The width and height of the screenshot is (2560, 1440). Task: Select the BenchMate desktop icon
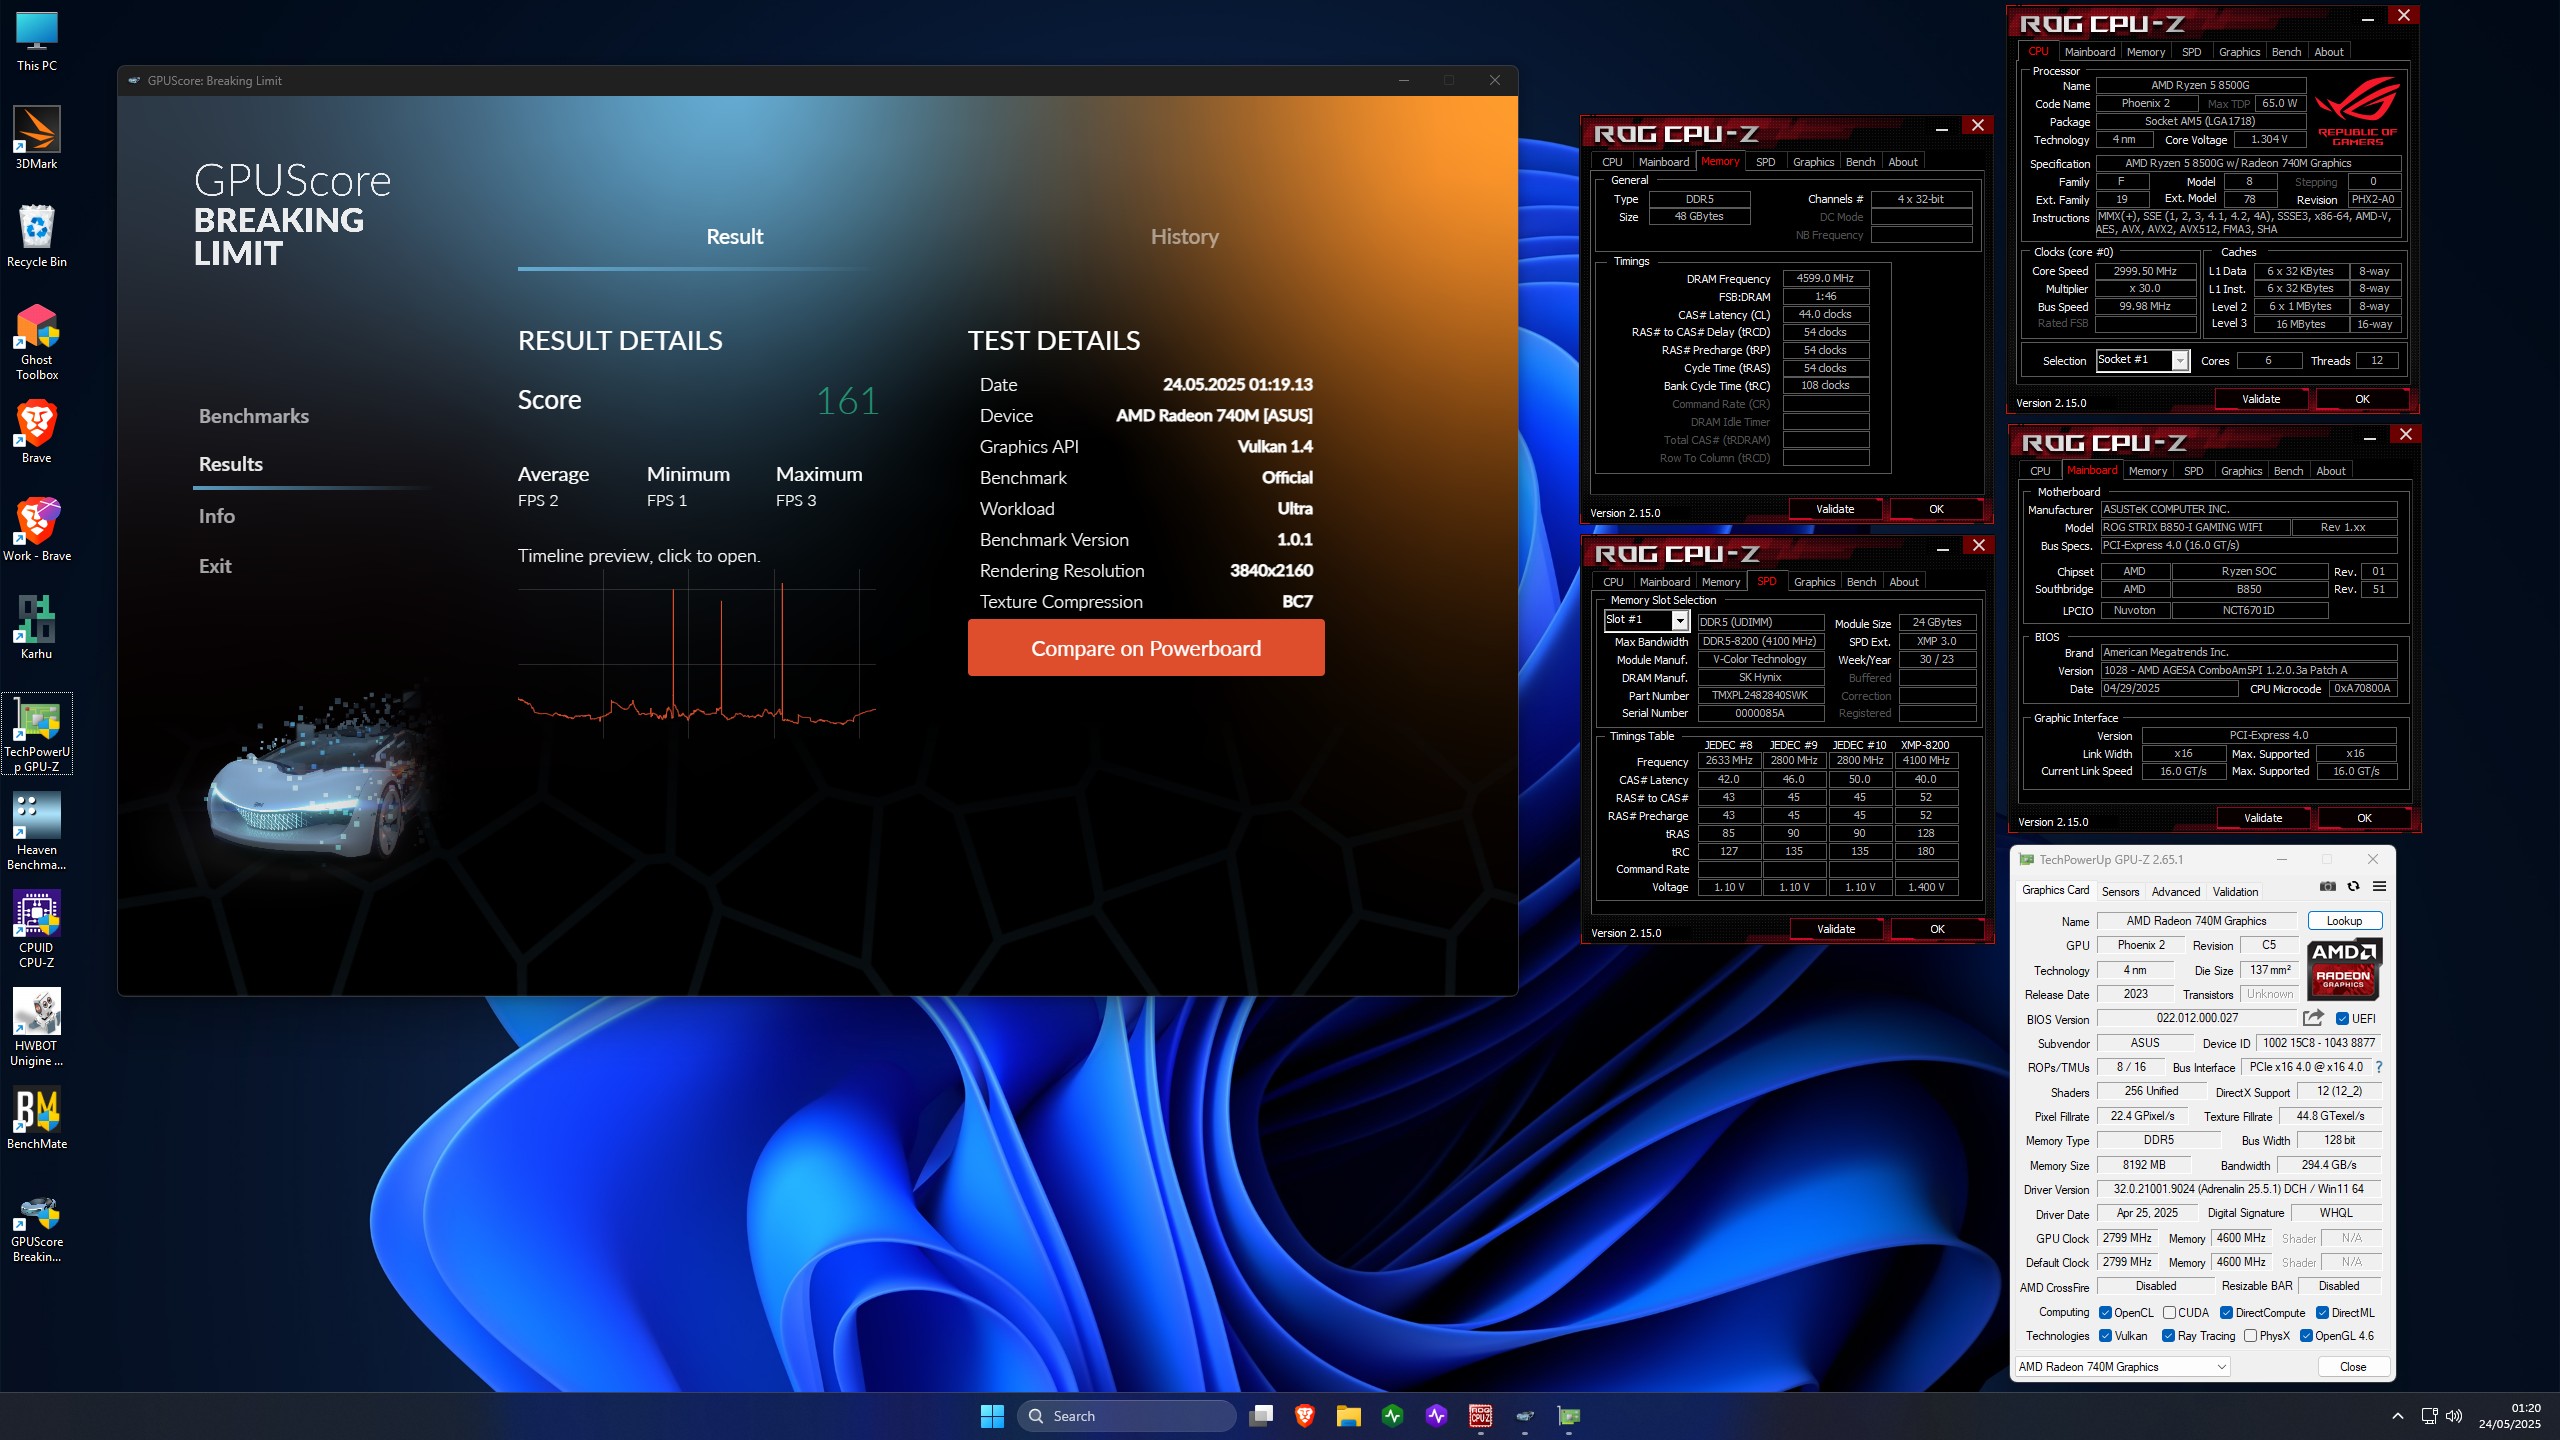point(37,1118)
